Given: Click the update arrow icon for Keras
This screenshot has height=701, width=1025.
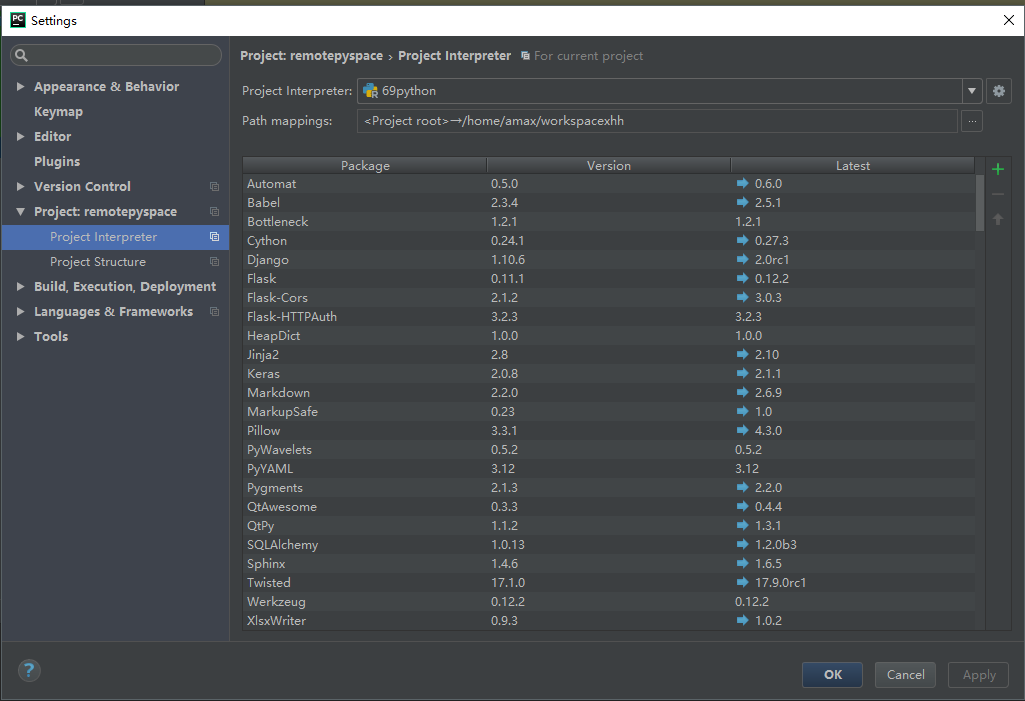Looking at the screenshot, I should click(742, 373).
